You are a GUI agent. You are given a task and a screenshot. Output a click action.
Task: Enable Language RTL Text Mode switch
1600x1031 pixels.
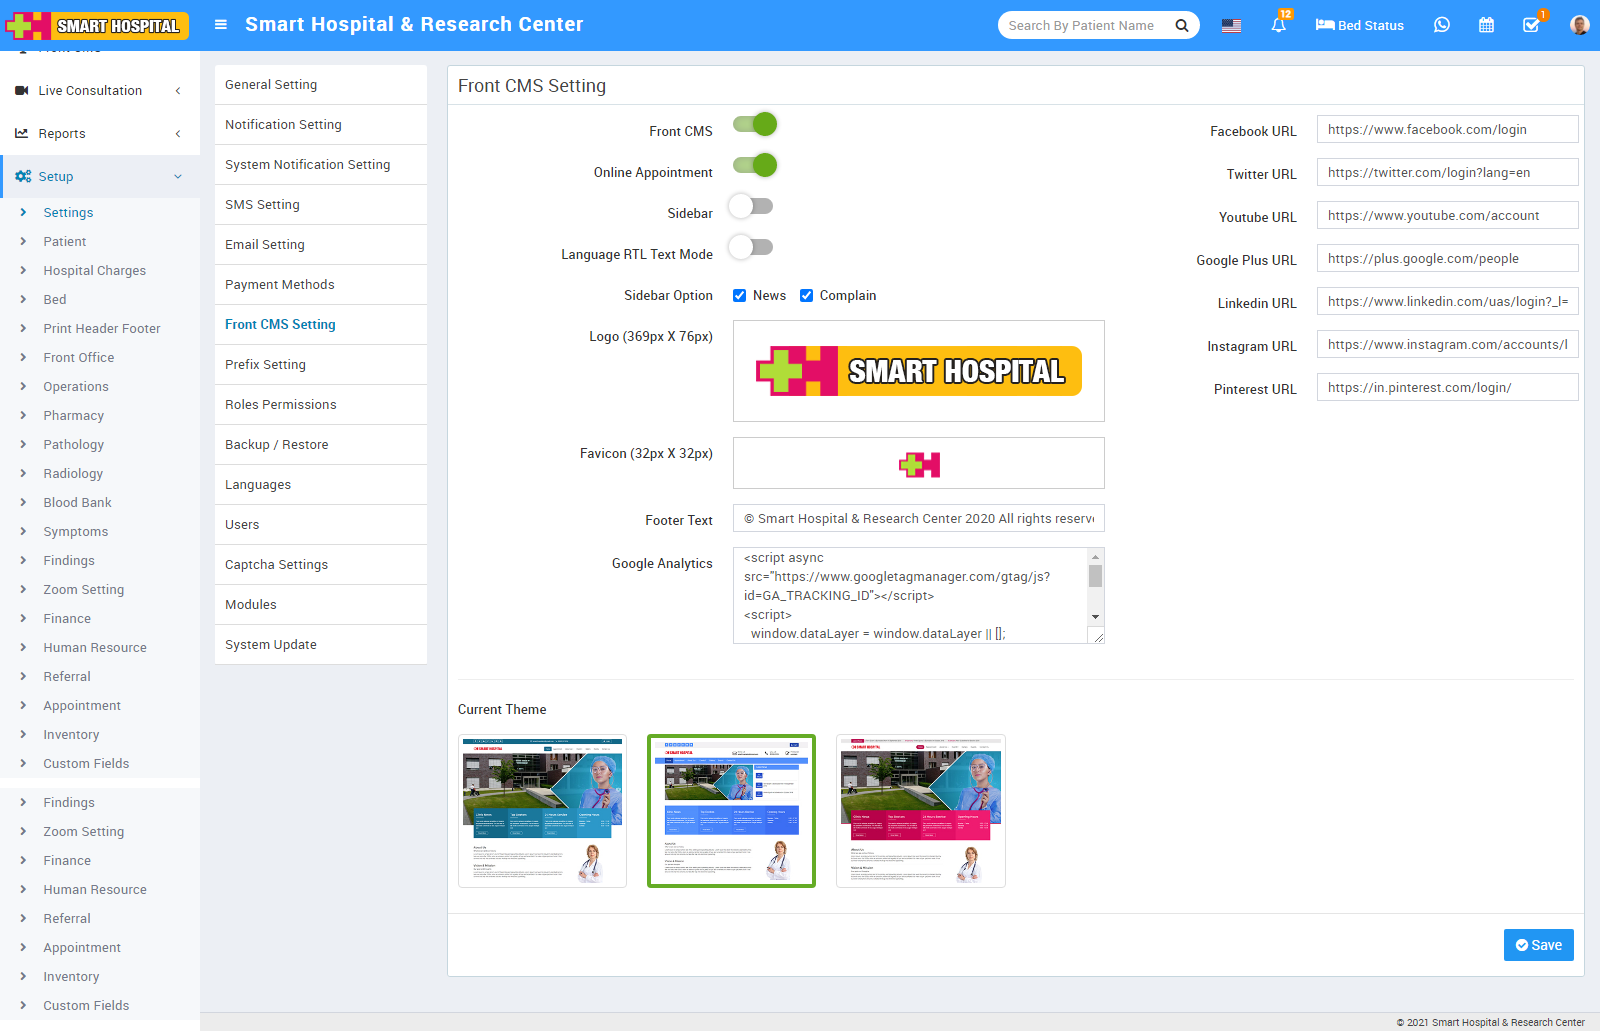point(751,247)
